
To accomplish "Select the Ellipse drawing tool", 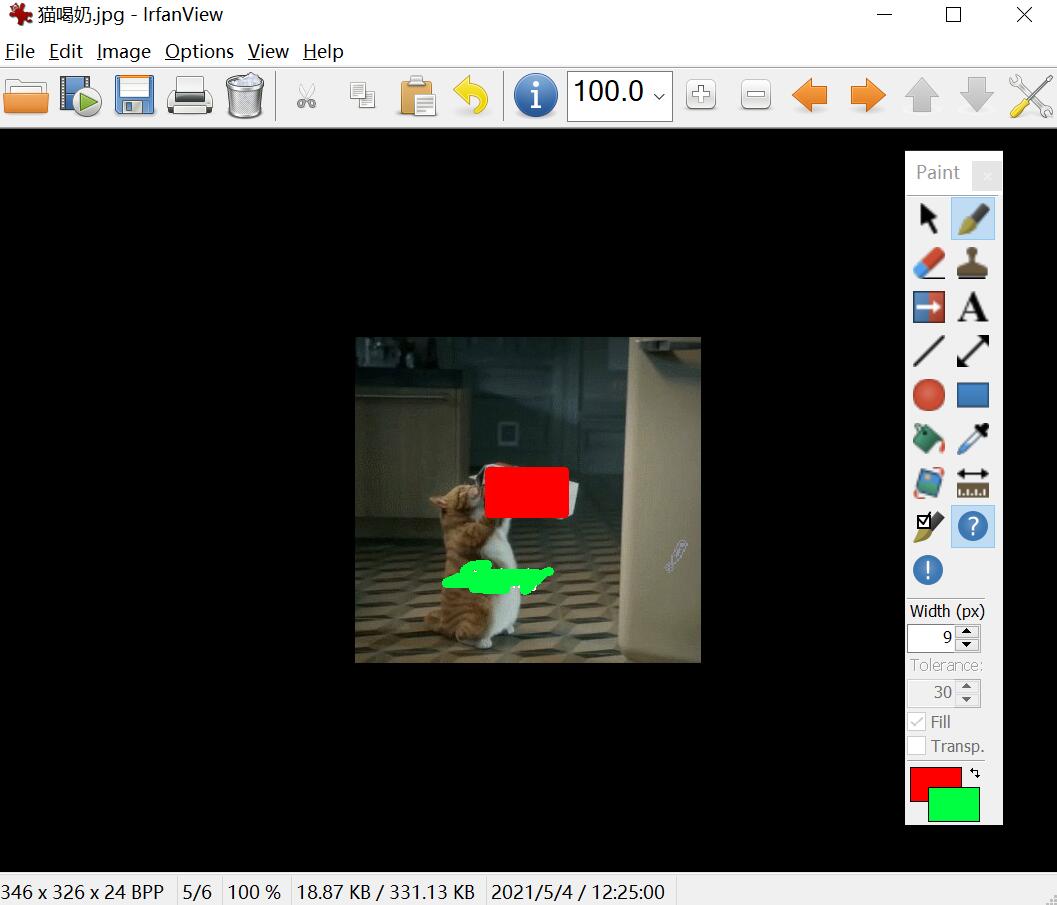I will tap(929, 395).
